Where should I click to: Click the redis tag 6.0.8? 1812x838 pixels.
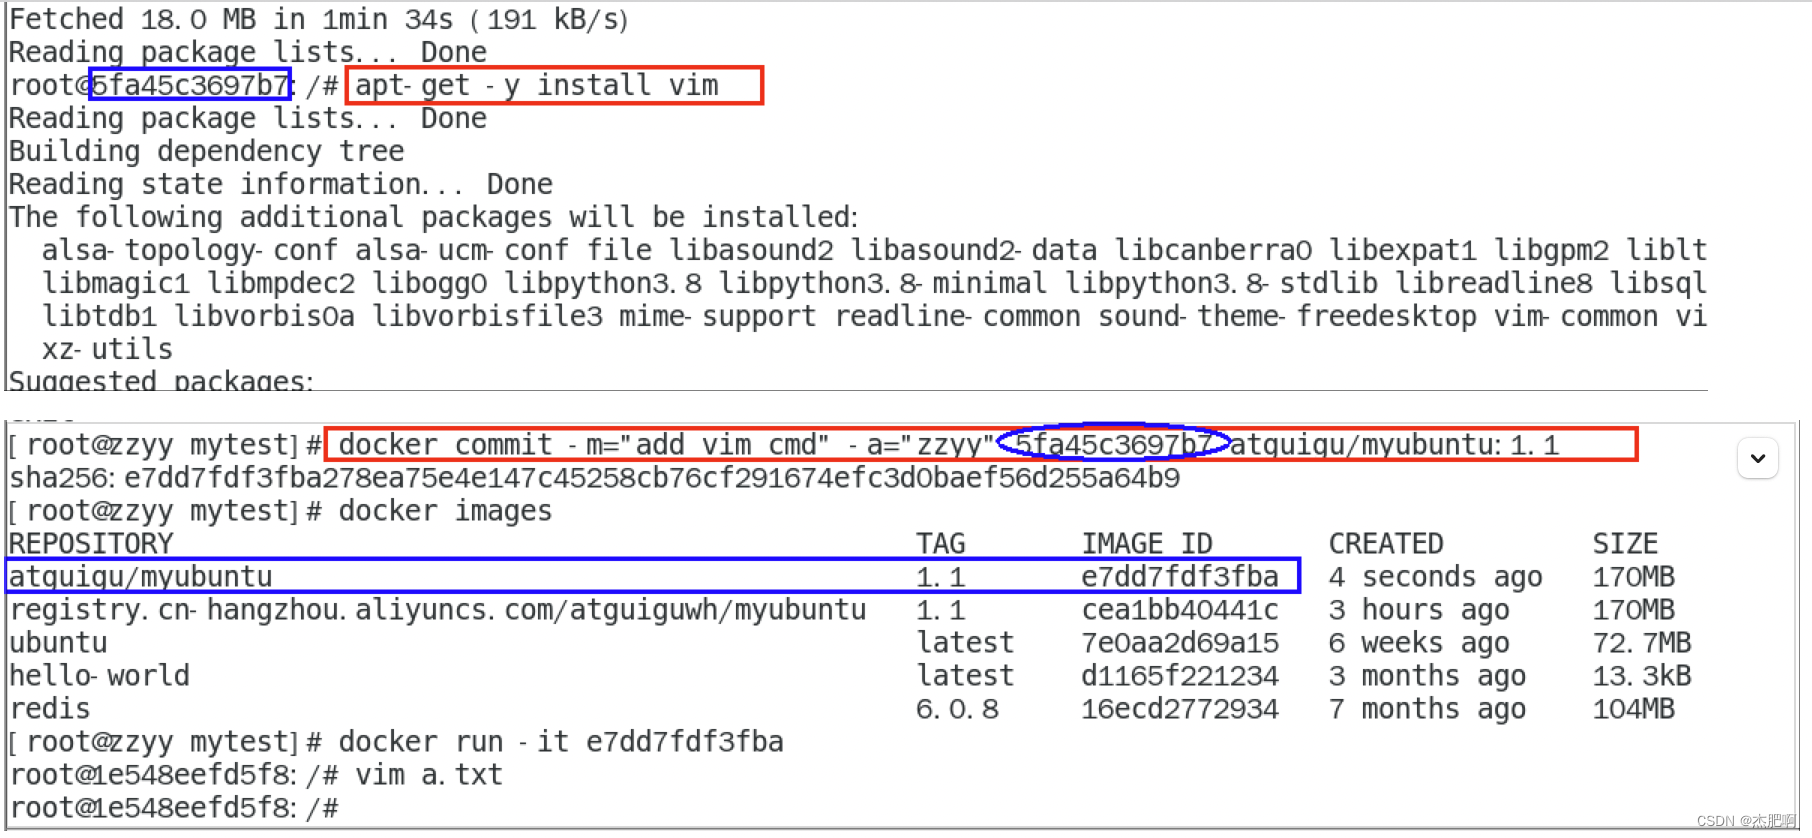tap(957, 709)
